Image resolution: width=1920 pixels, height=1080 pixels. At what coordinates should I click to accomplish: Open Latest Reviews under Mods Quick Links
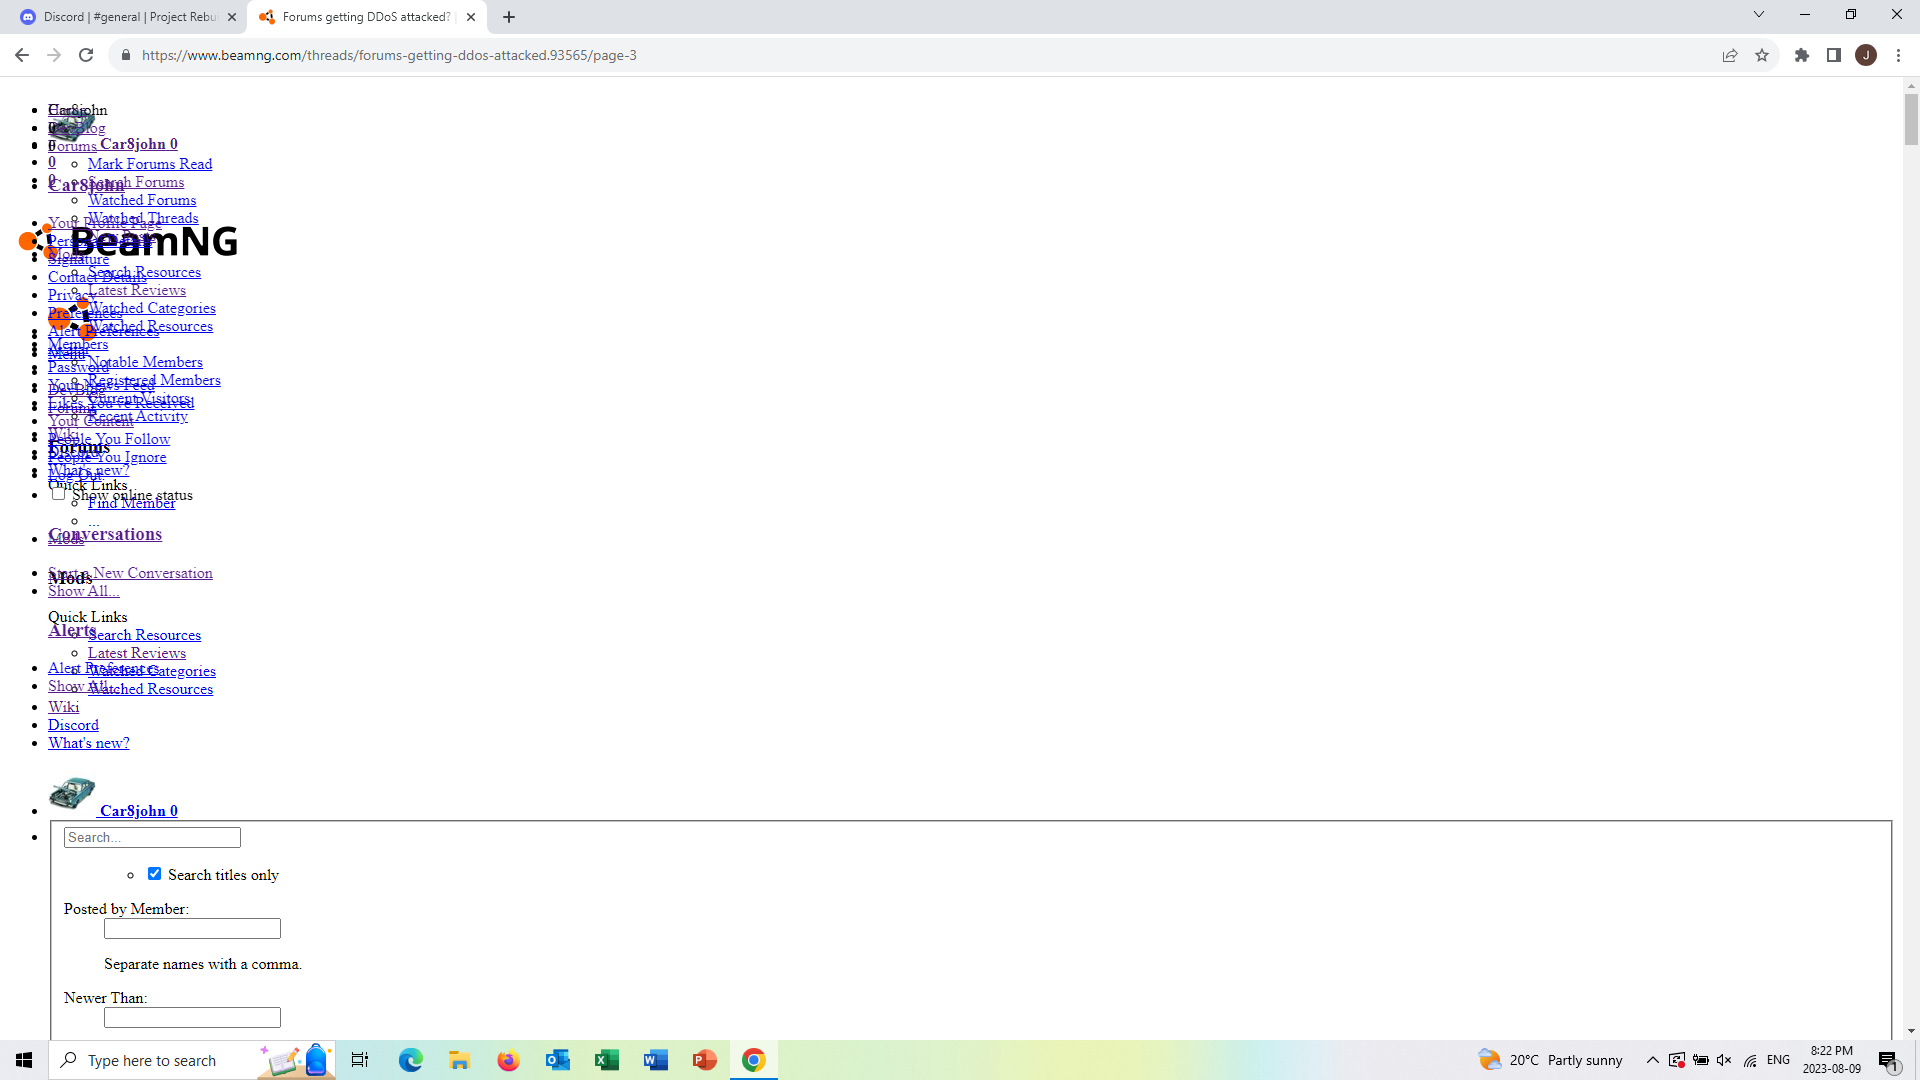(x=137, y=653)
